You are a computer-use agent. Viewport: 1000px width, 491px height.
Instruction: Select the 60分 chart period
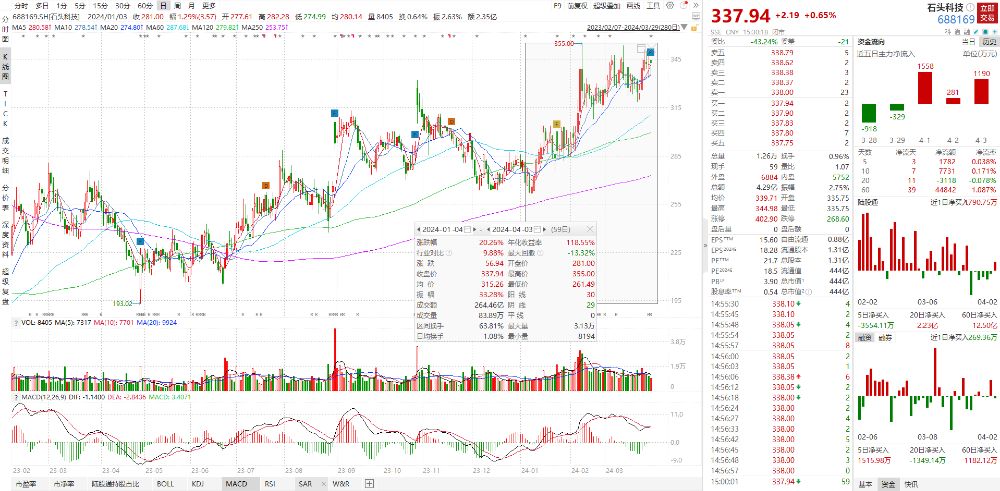(145, 5)
